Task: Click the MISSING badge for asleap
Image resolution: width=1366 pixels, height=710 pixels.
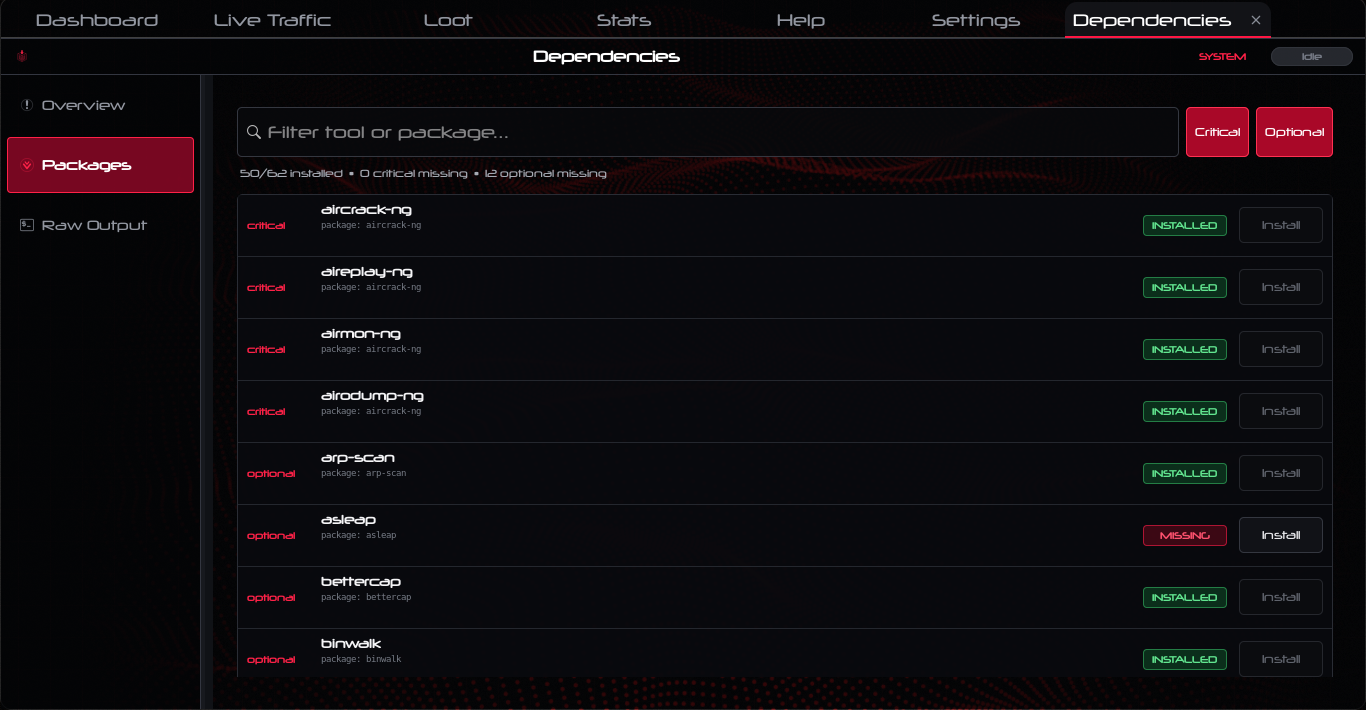Action: 1185,535
